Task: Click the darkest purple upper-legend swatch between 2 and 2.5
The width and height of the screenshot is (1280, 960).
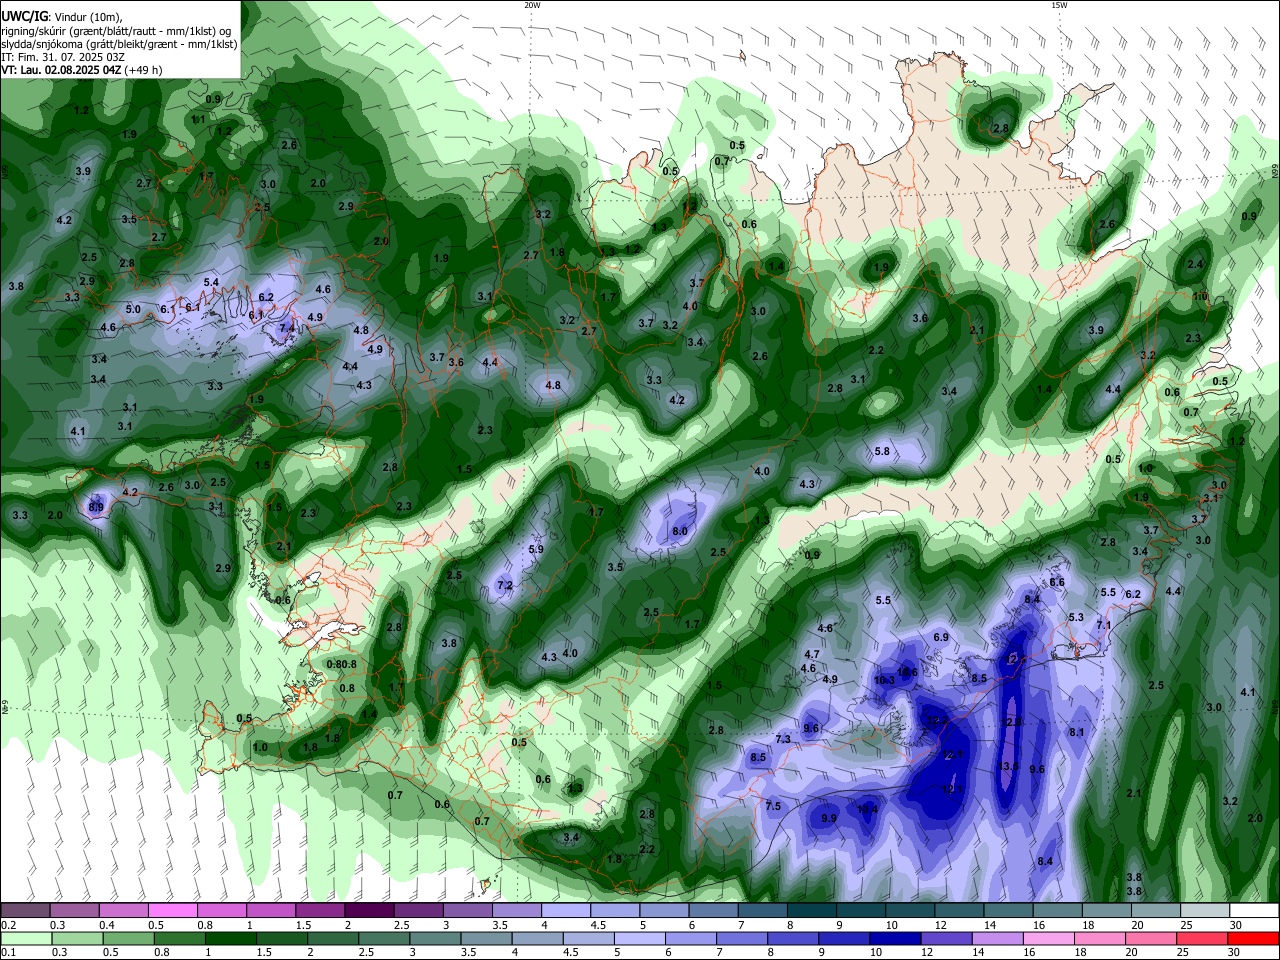Action: tap(368, 911)
